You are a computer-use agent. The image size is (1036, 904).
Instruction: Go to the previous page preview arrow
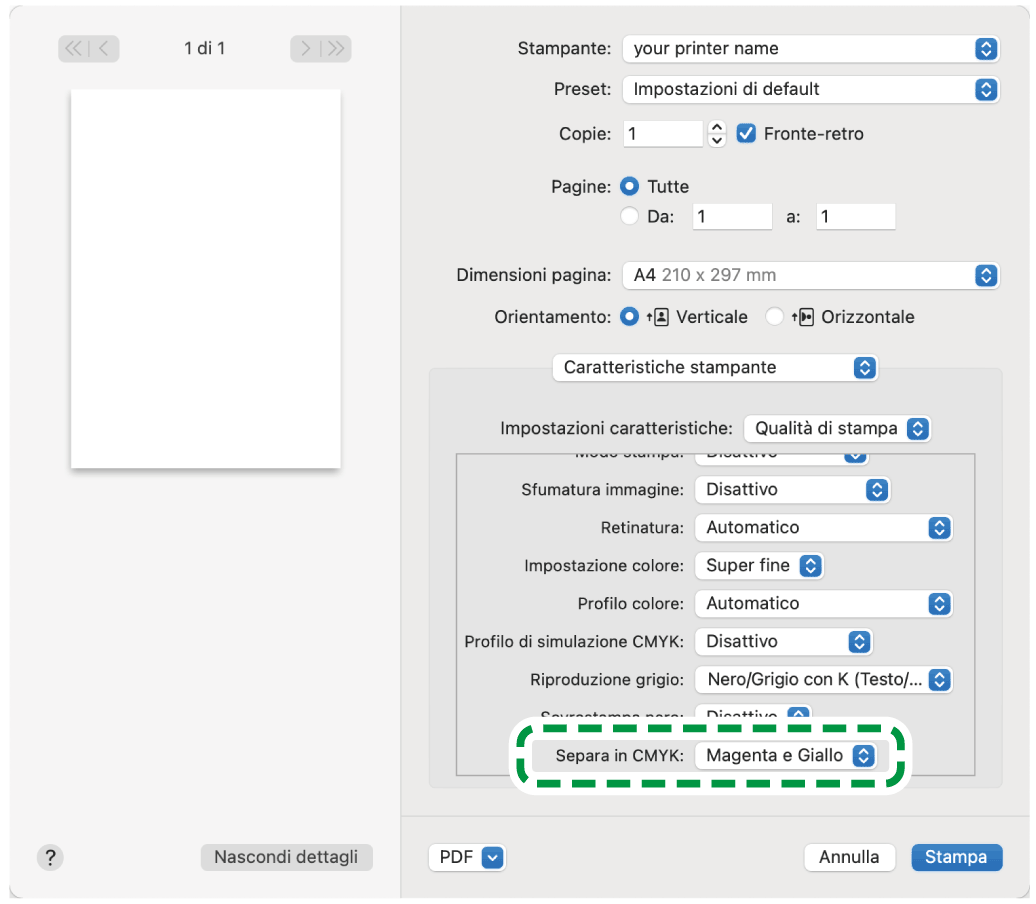click(104, 48)
